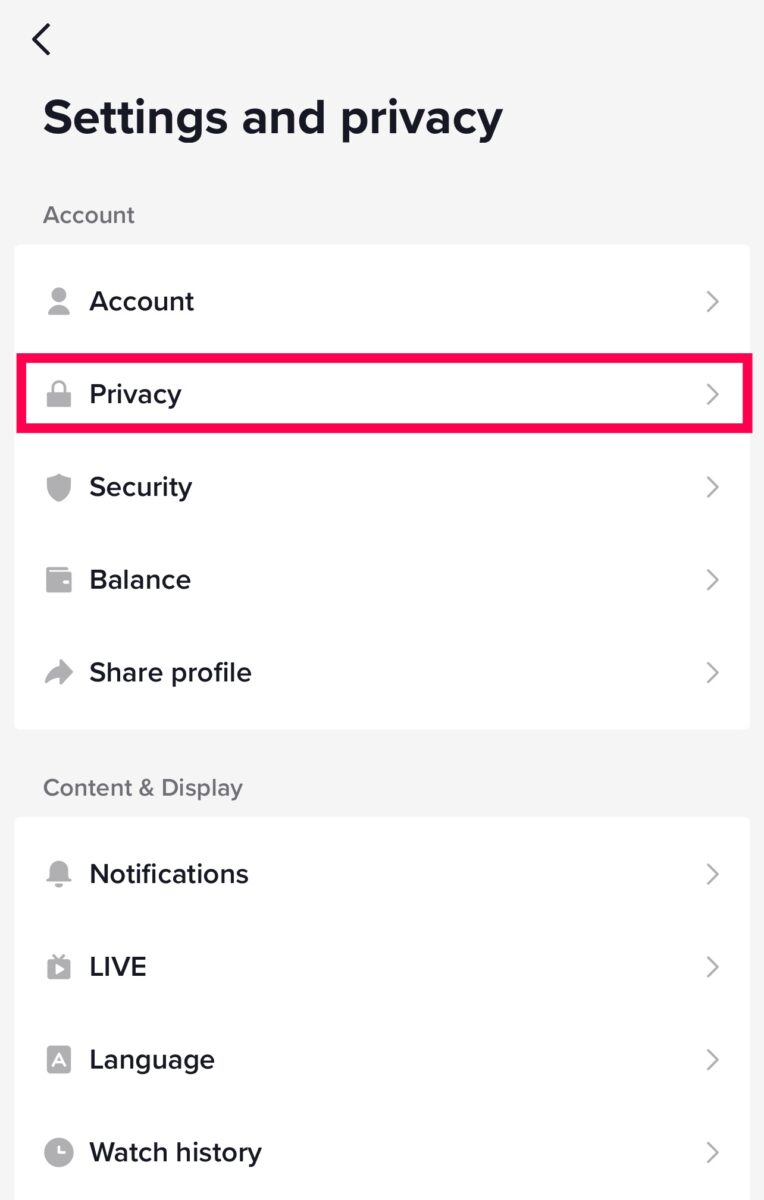Tap the Privacy lock icon

tap(59, 395)
